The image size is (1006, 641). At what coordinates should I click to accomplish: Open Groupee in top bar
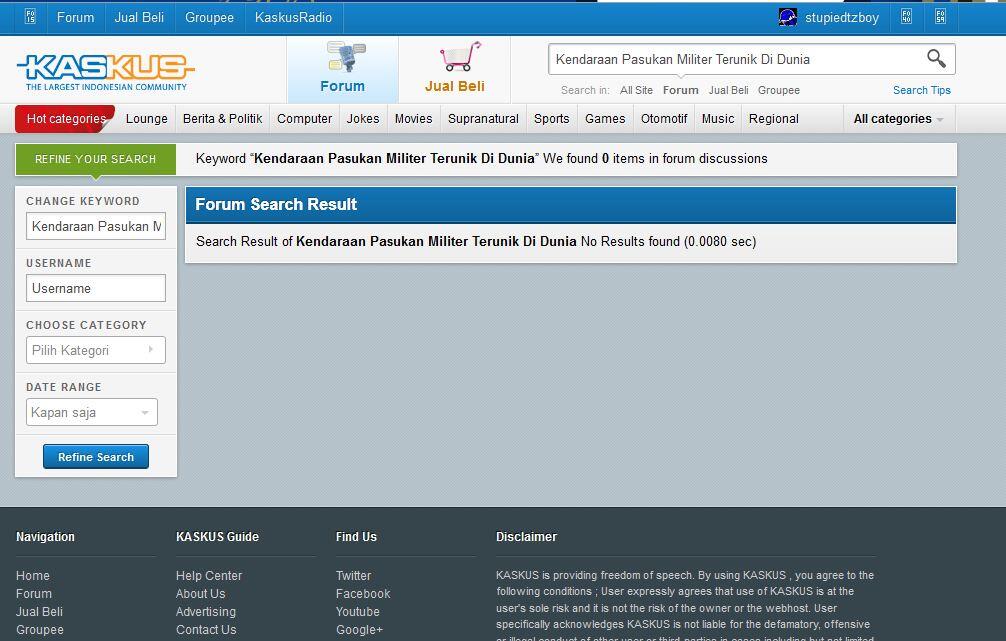pos(209,17)
